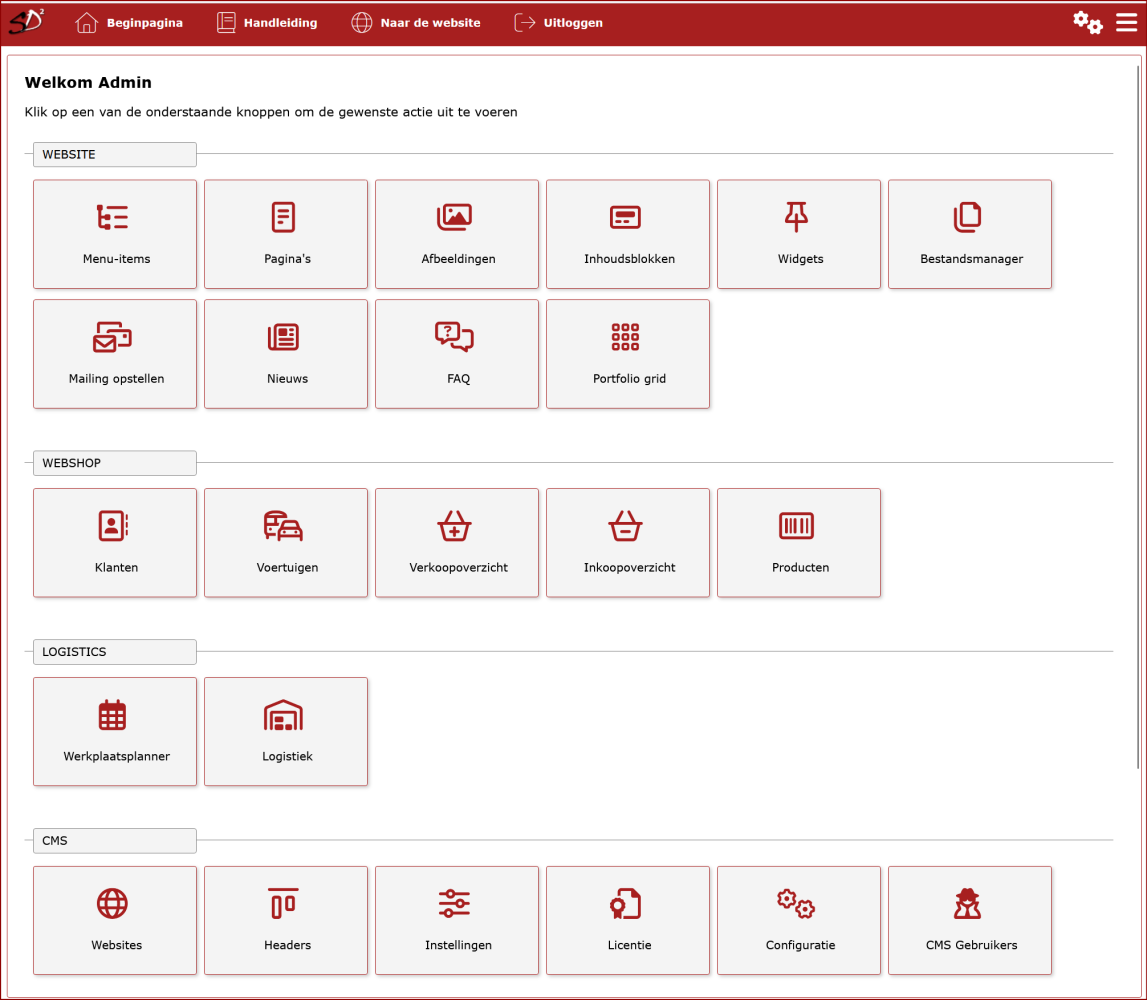Open the Mailing opstellen tile
Image resolution: width=1147 pixels, height=1000 pixels.
point(115,354)
